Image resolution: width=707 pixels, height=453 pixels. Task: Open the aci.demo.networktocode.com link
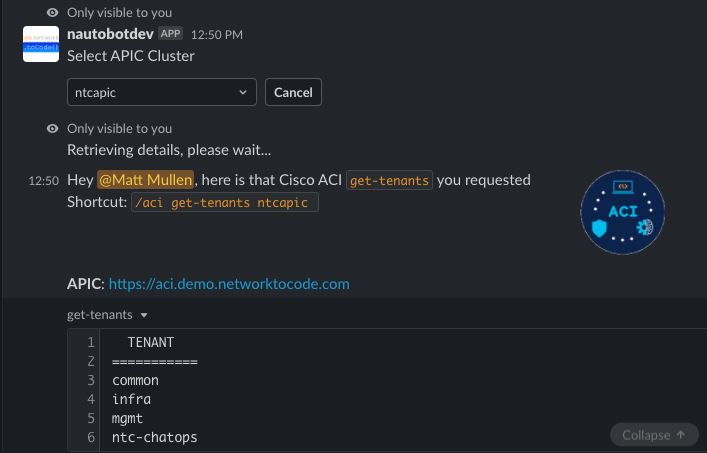click(x=229, y=284)
